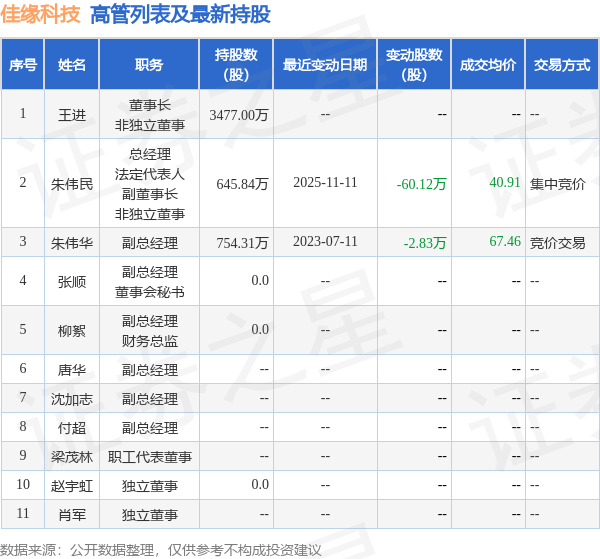Select the 最近变动日期 column header
This screenshot has width=600, height=559.
point(324,65)
